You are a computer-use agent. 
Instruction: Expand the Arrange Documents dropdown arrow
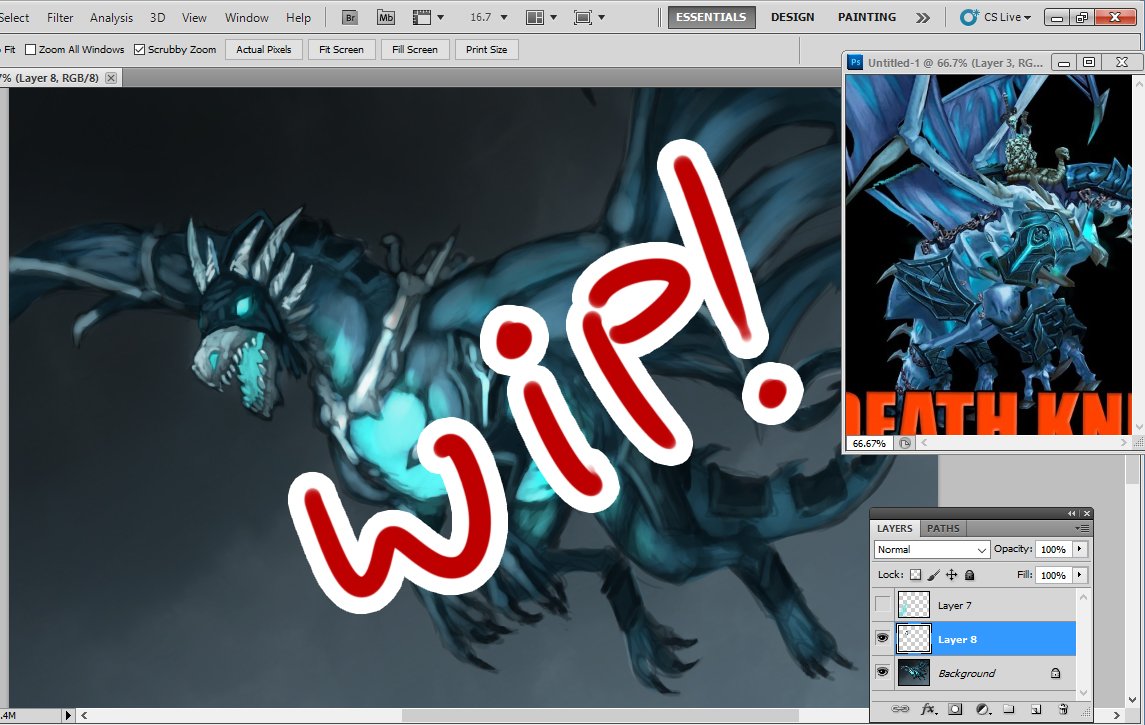coord(554,18)
